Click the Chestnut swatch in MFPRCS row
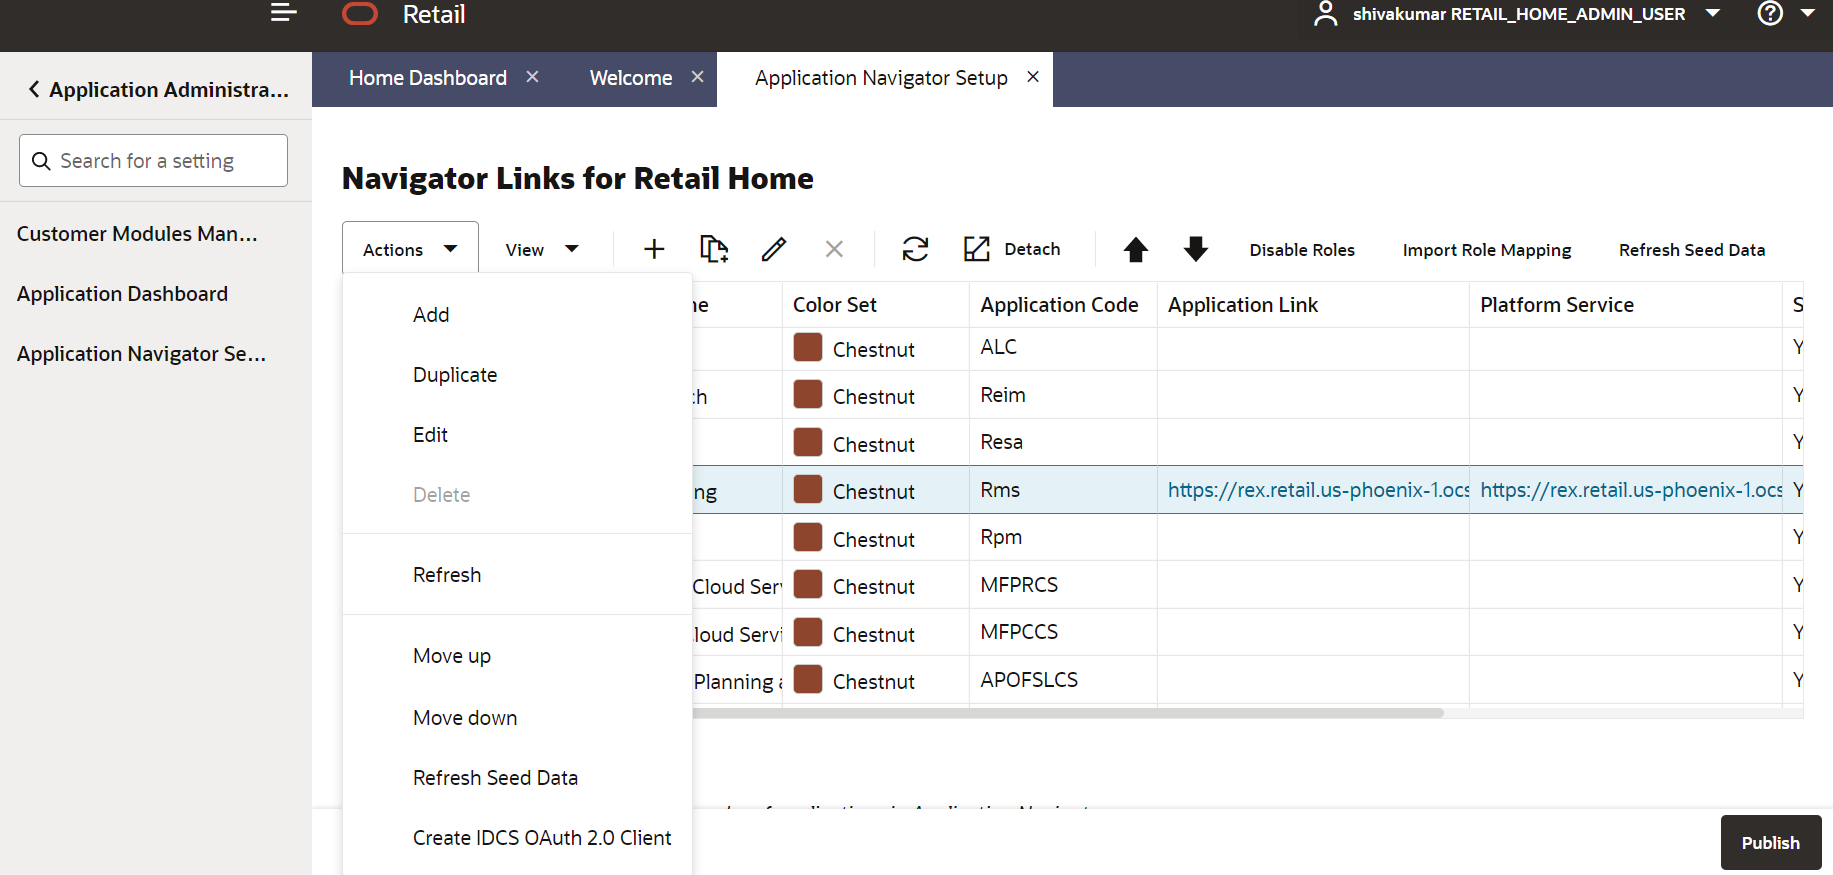 [808, 584]
